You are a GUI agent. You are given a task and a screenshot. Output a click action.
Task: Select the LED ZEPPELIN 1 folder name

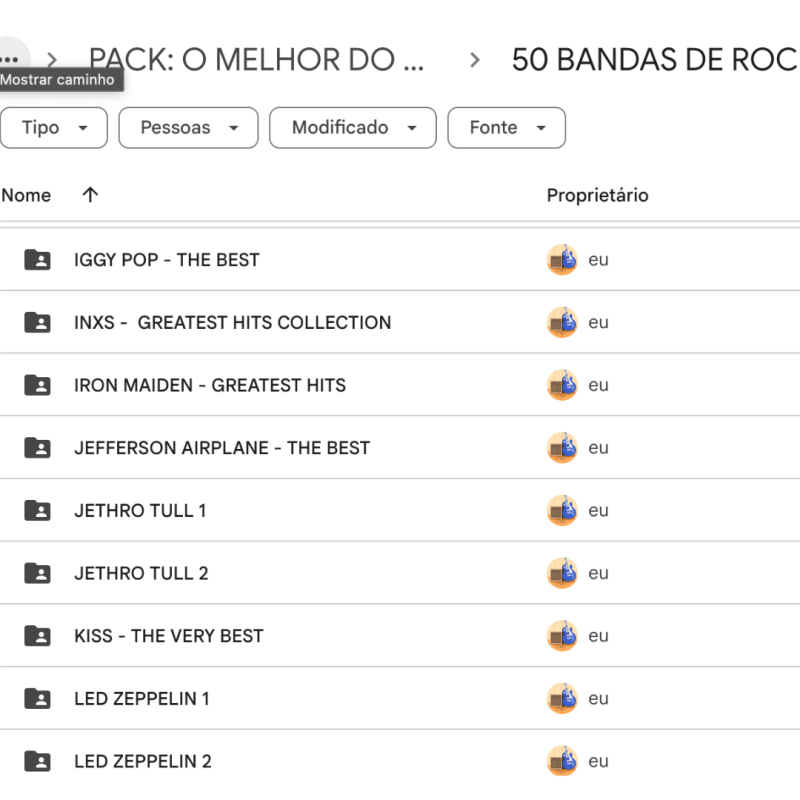click(x=142, y=699)
